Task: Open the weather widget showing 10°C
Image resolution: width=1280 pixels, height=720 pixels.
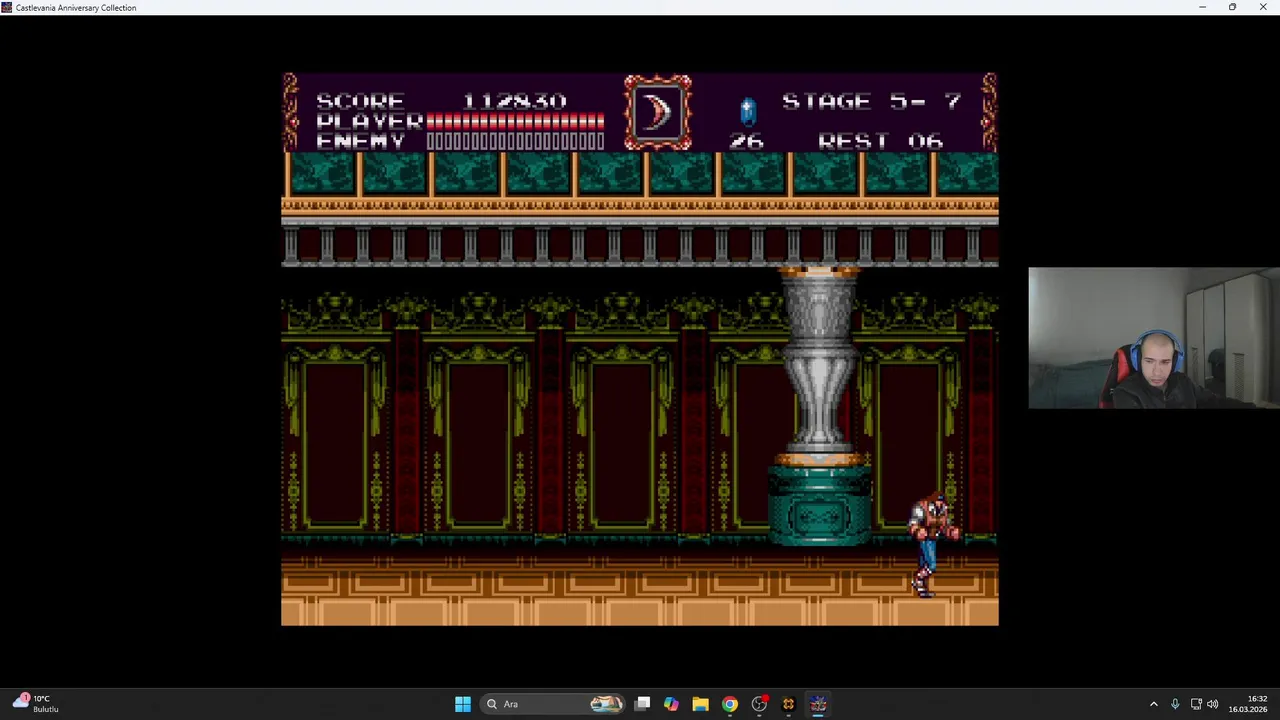Action: (36, 704)
